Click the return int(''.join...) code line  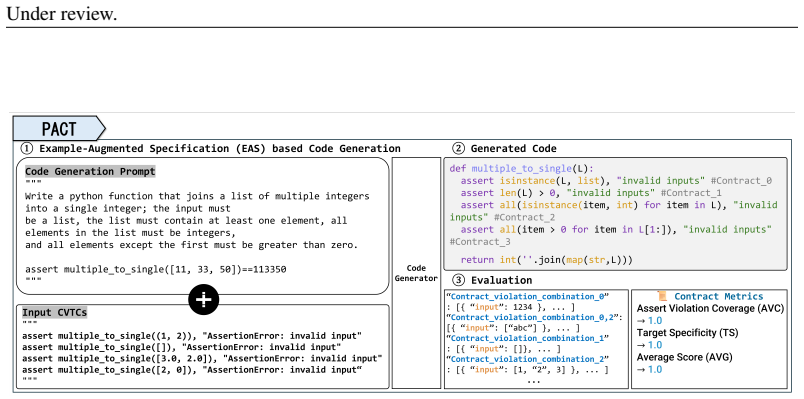547,260
